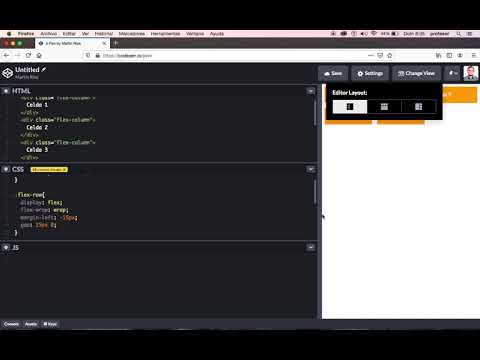480x360 pixels.
Task: Reload the current page
Action: pyautogui.click(x=28, y=55)
